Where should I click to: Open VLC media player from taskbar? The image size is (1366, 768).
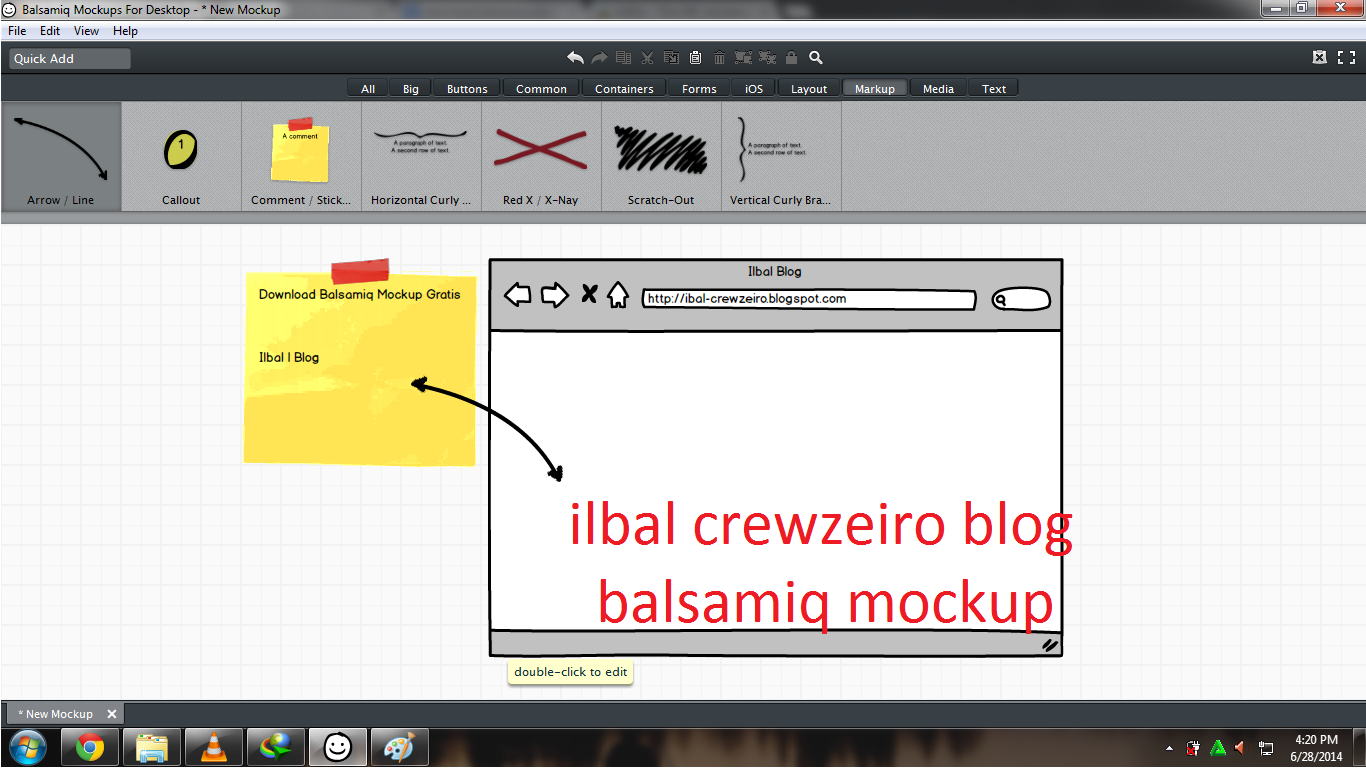pyautogui.click(x=214, y=747)
